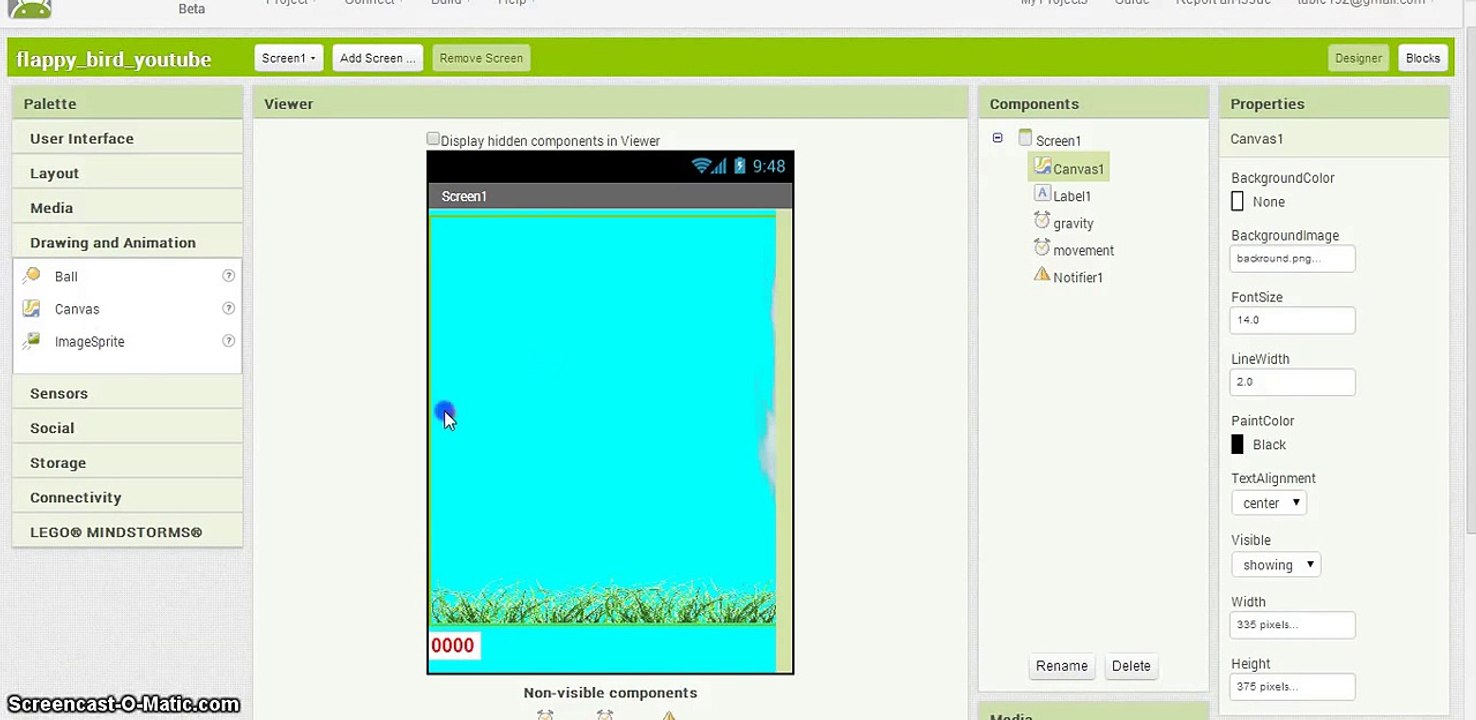
Task: Open help for the Ball component
Action: (228, 276)
